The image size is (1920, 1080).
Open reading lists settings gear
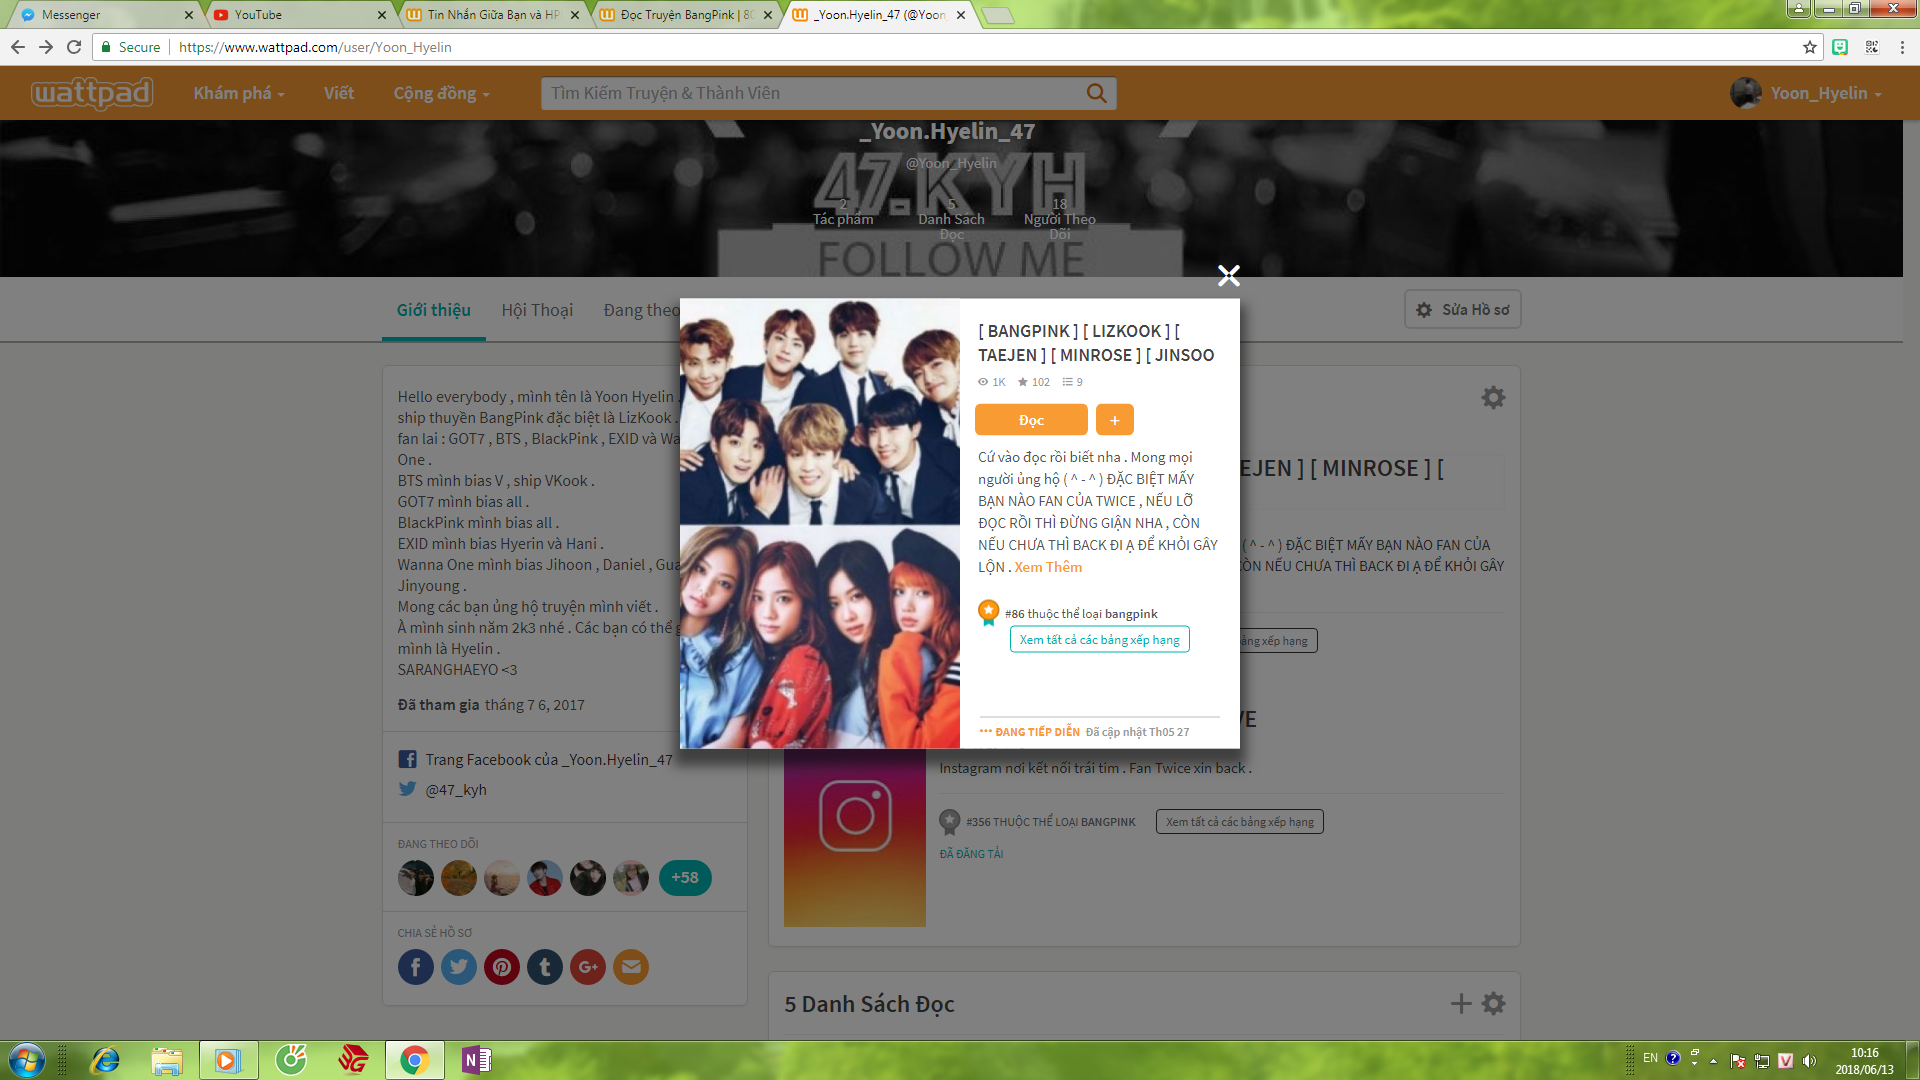[1493, 1004]
